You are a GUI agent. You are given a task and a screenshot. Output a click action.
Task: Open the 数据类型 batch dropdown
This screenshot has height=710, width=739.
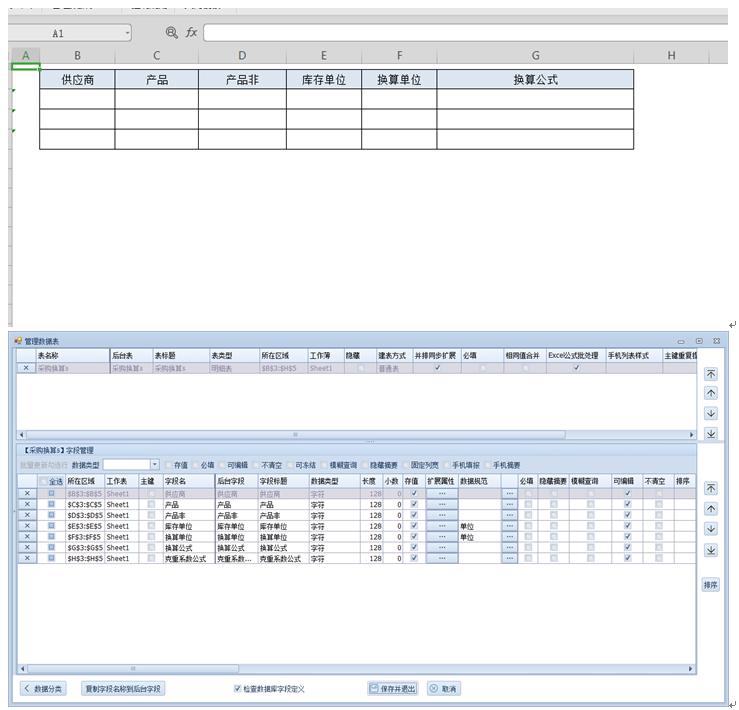[x=155, y=465]
